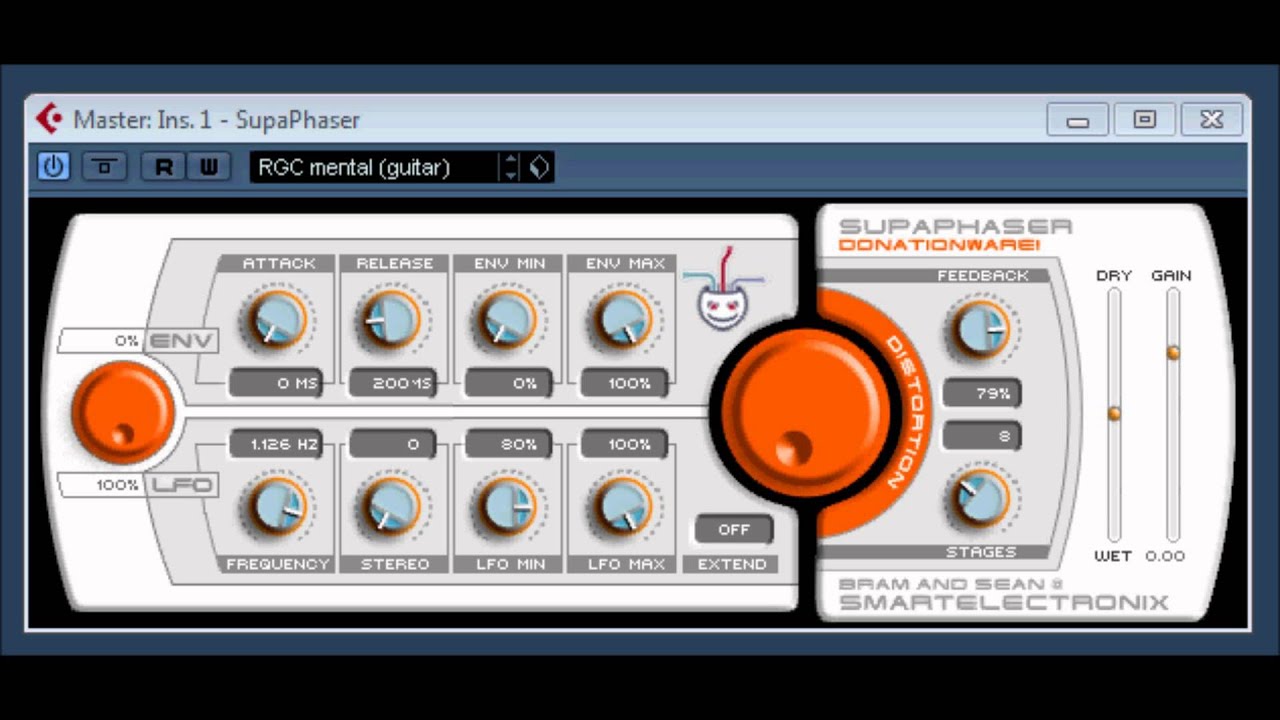This screenshot has width=1280, height=720.
Task: Click the ENV 0% amount display
Action: point(101,341)
